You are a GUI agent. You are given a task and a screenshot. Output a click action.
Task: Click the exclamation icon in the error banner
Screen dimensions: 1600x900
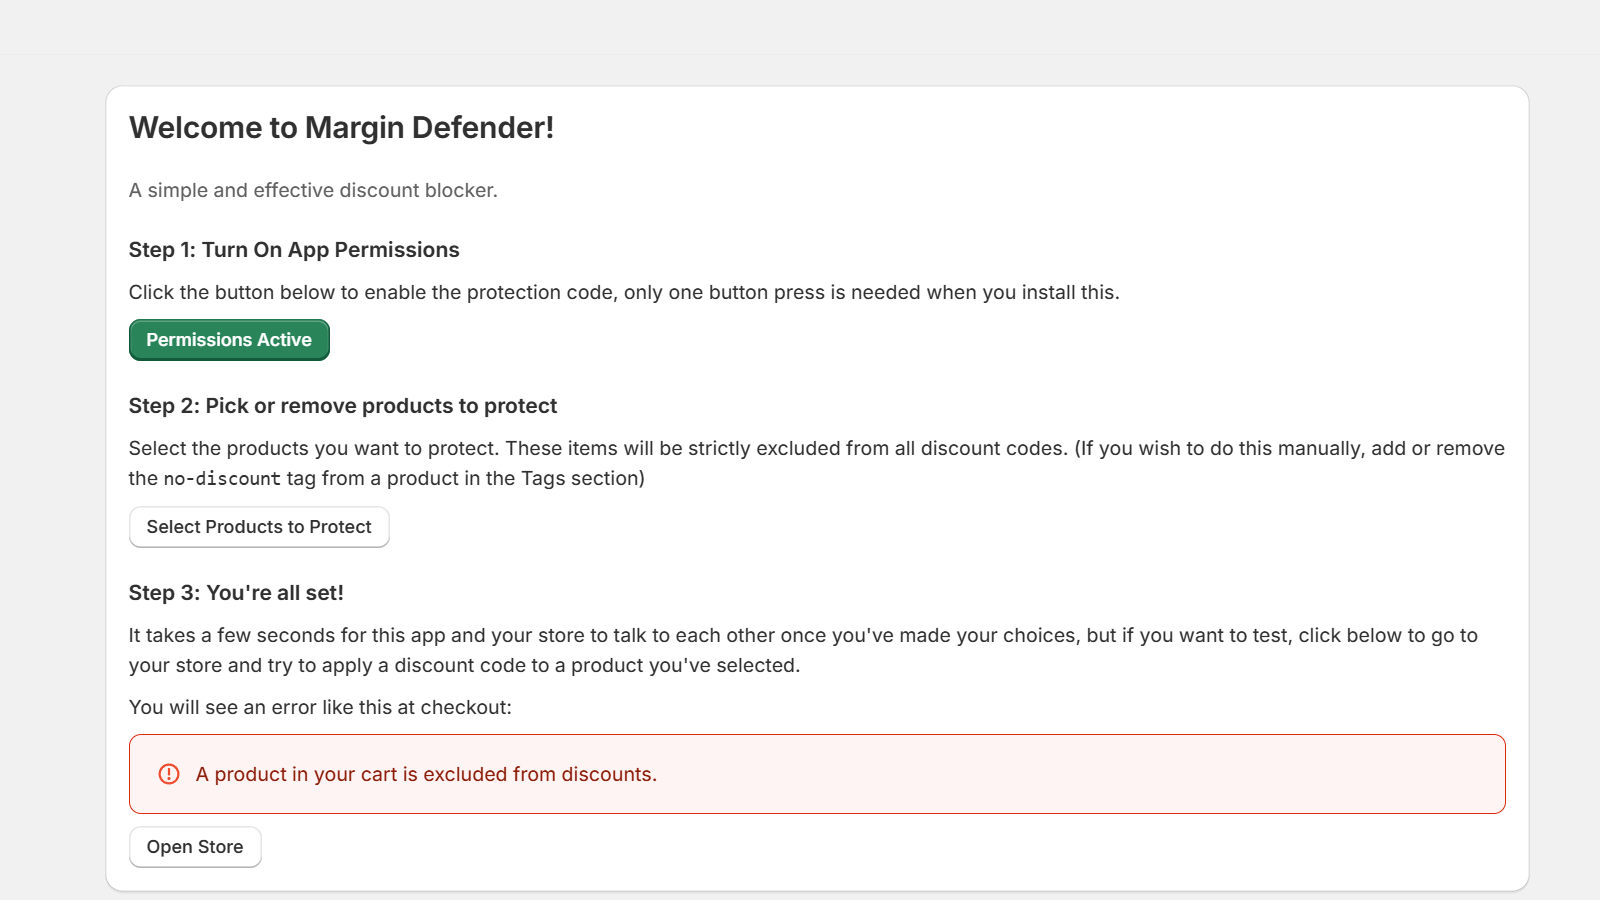pyautogui.click(x=168, y=773)
